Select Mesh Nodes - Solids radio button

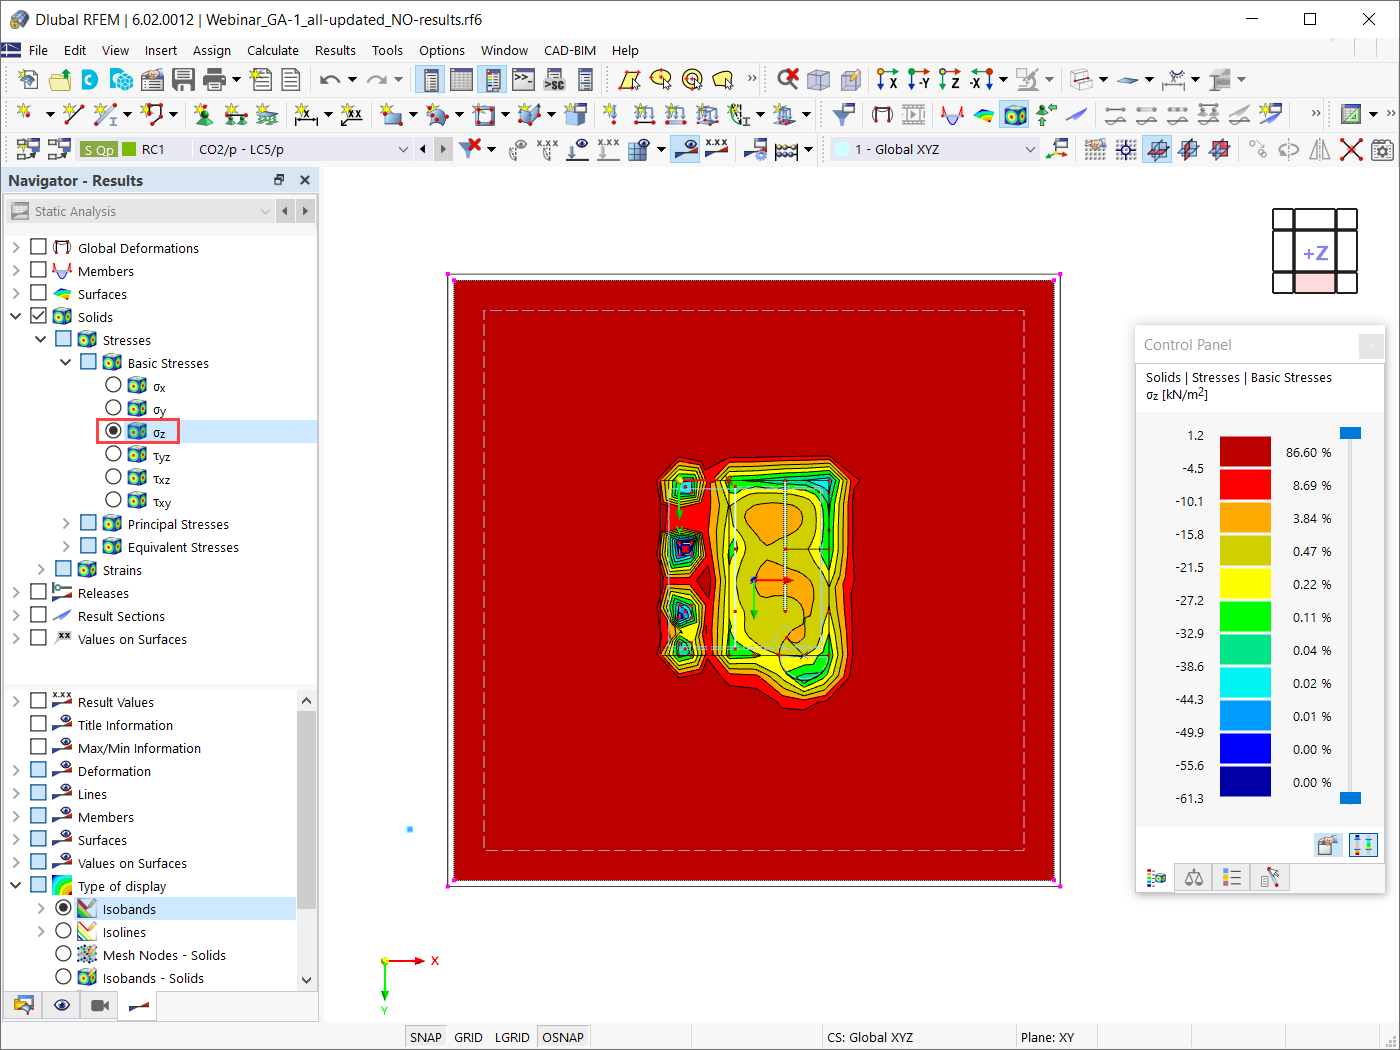tap(63, 954)
